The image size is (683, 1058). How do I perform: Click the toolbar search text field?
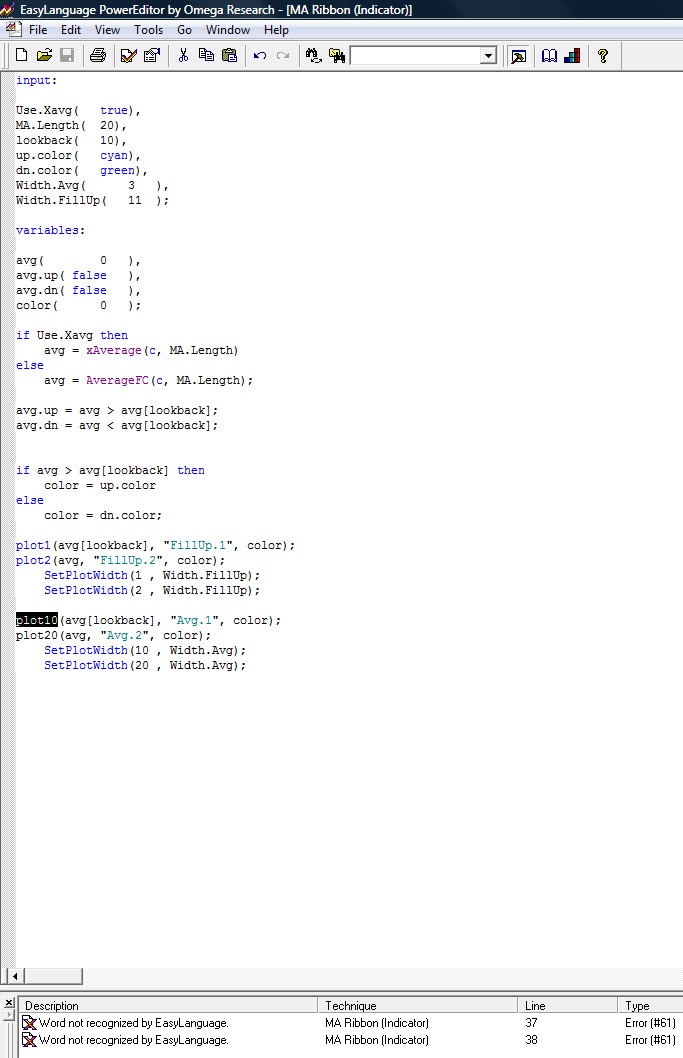[416, 56]
